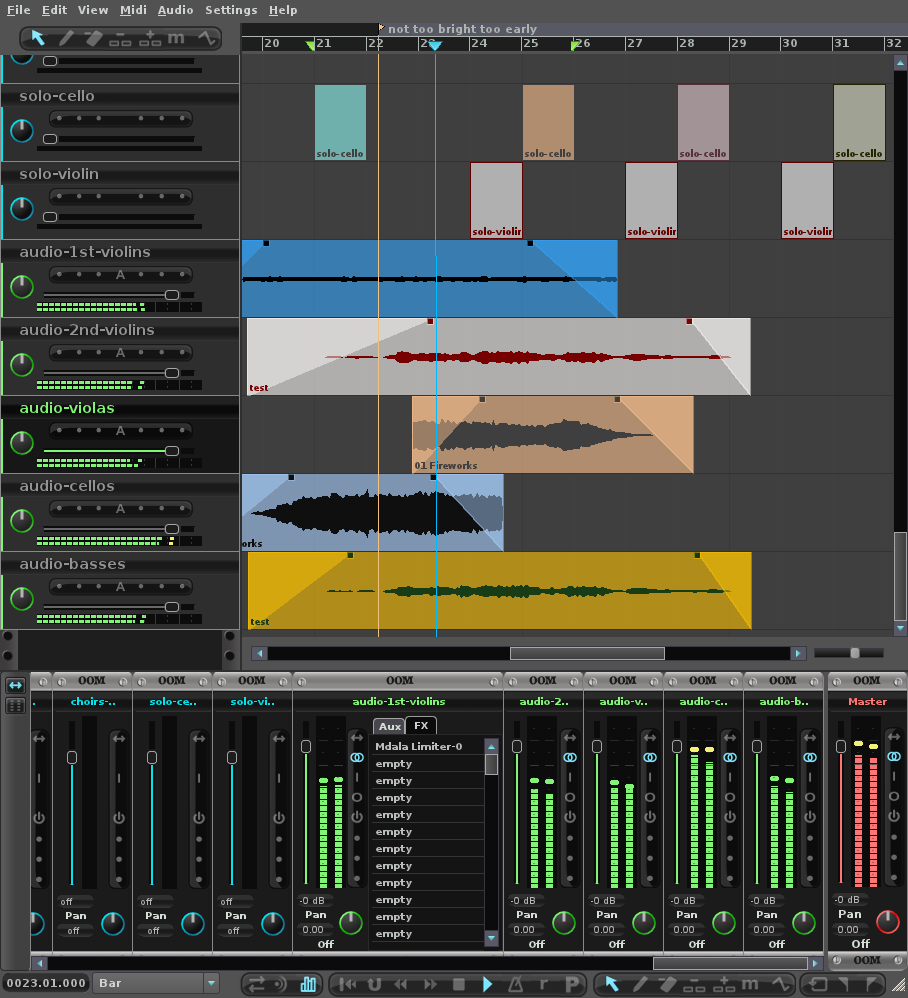908x998 pixels.
Task: Click the metronome icon in transport bar
Action: (x=515, y=984)
